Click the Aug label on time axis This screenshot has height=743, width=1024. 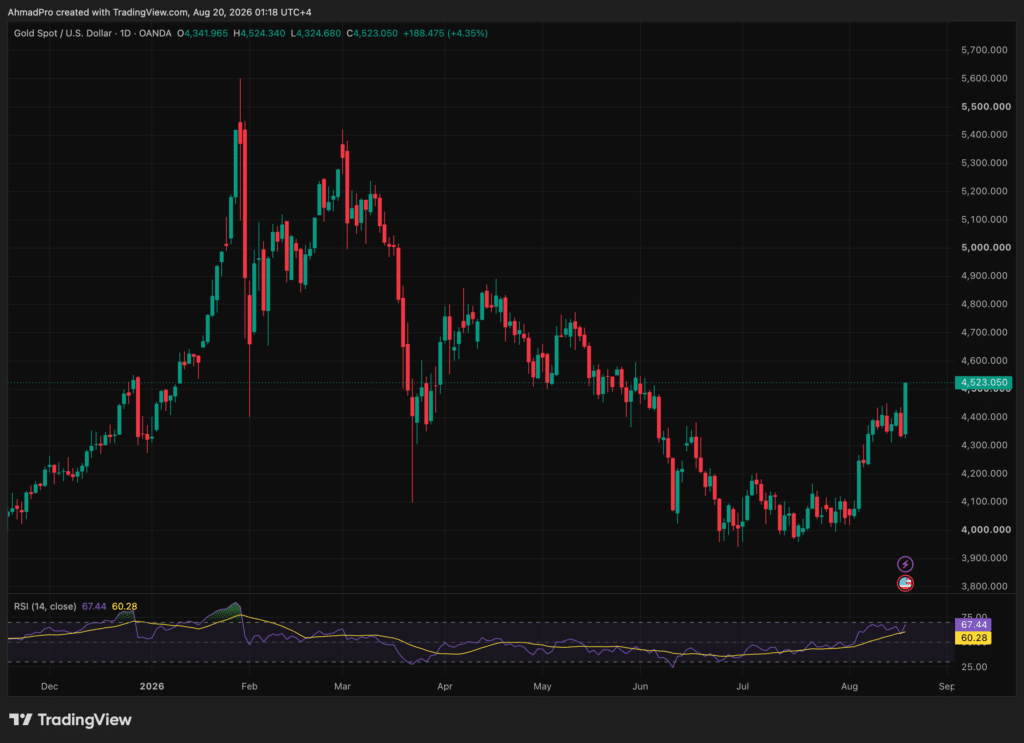849,686
